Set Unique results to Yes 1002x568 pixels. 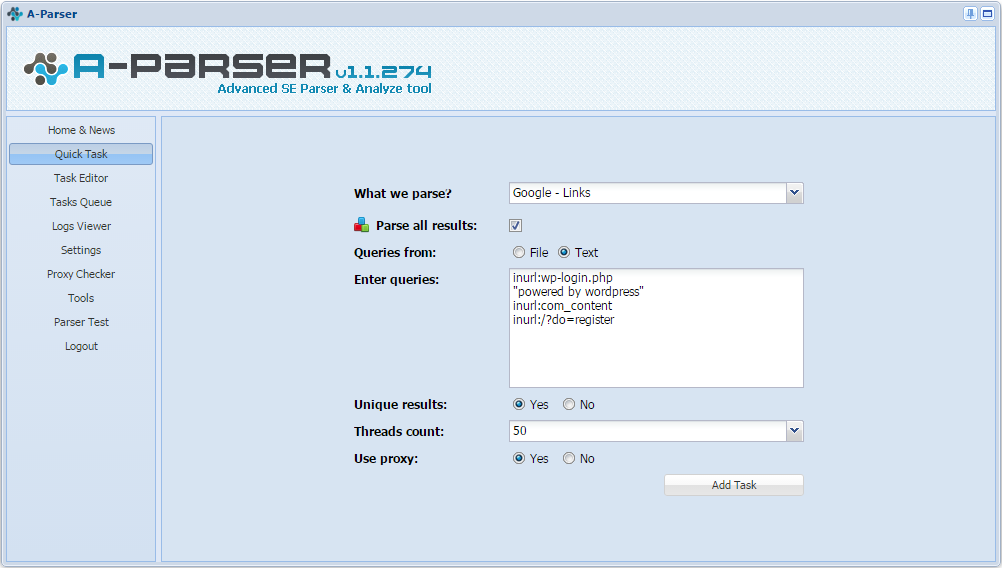point(519,404)
